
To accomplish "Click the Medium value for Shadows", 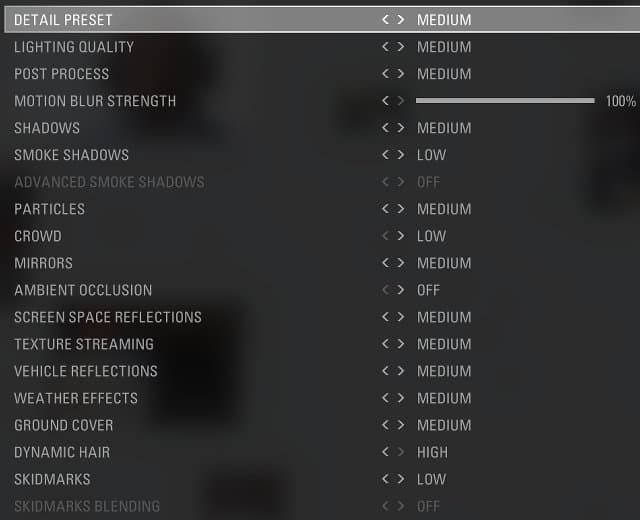I will [x=444, y=128].
